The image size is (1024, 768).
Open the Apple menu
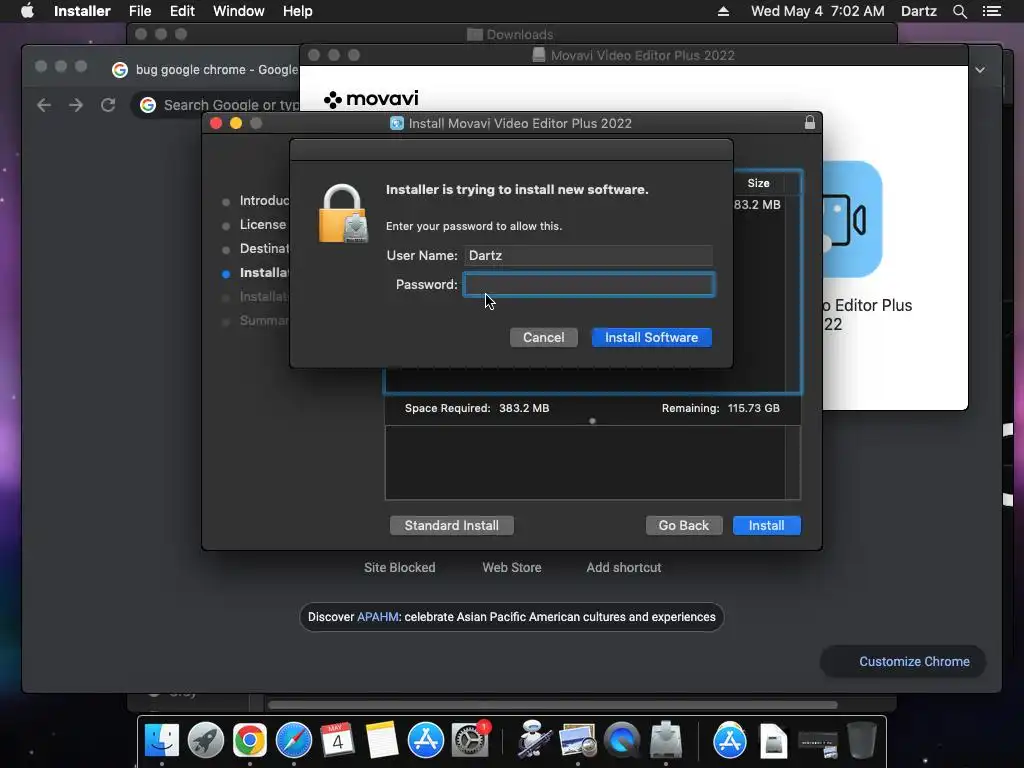[27, 11]
